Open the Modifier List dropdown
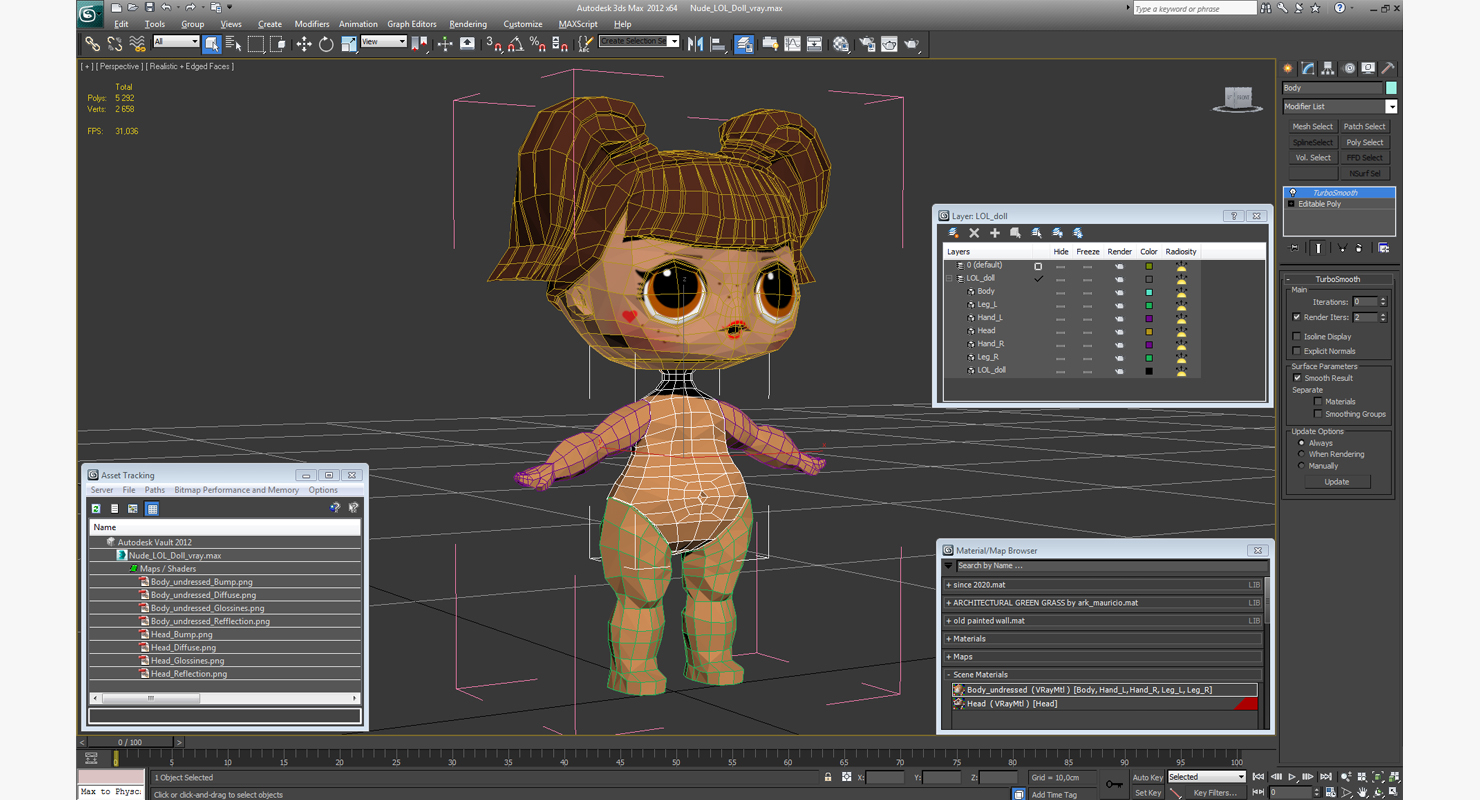Viewport: 1480px width, 800px height. 1340,106
